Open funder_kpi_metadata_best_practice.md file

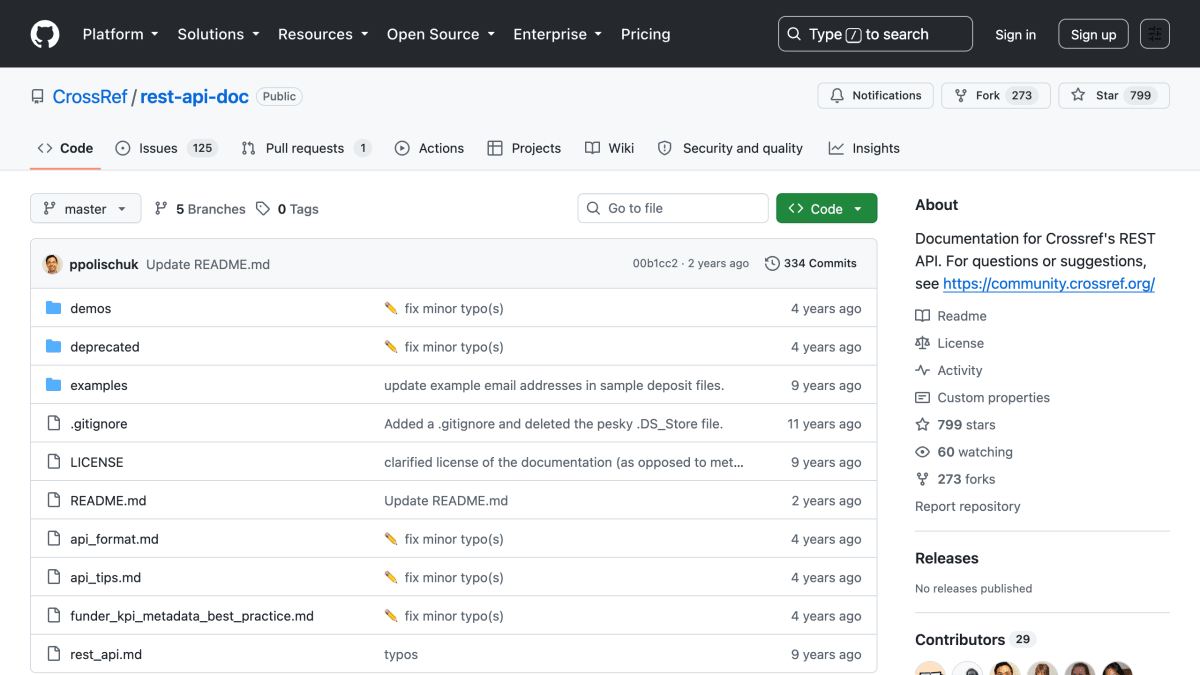pyautogui.click(x=191, y=616)
